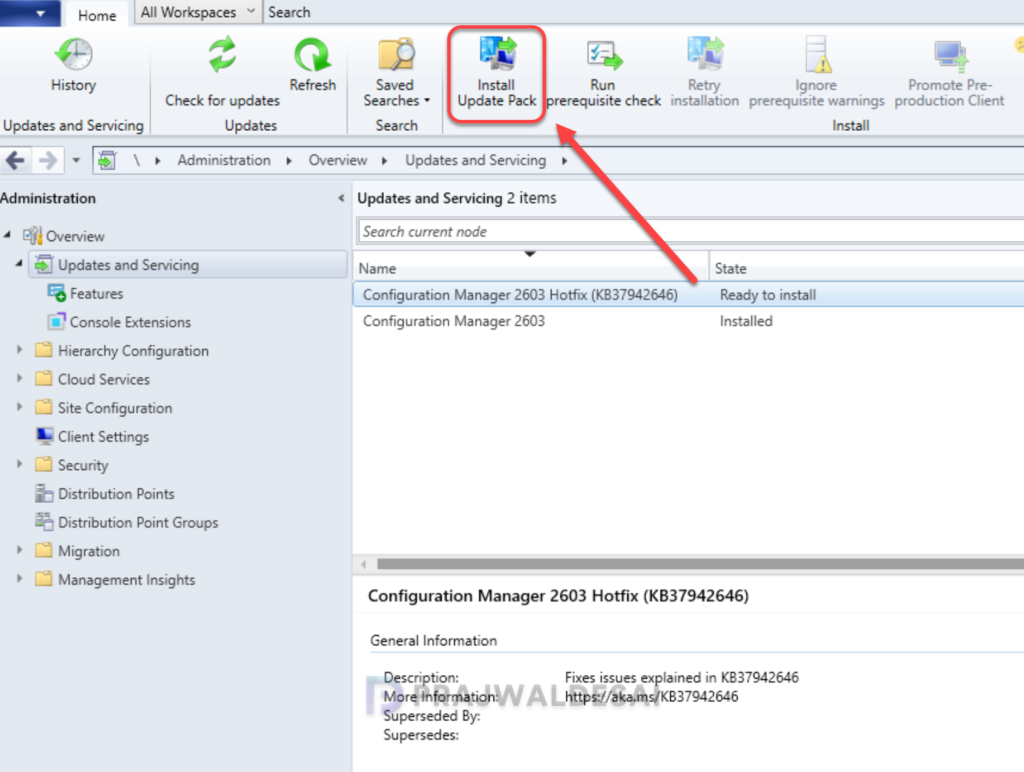Collapse the Administration navigation pane
The height and width of the screenshot is (772, 1024).
341,198
